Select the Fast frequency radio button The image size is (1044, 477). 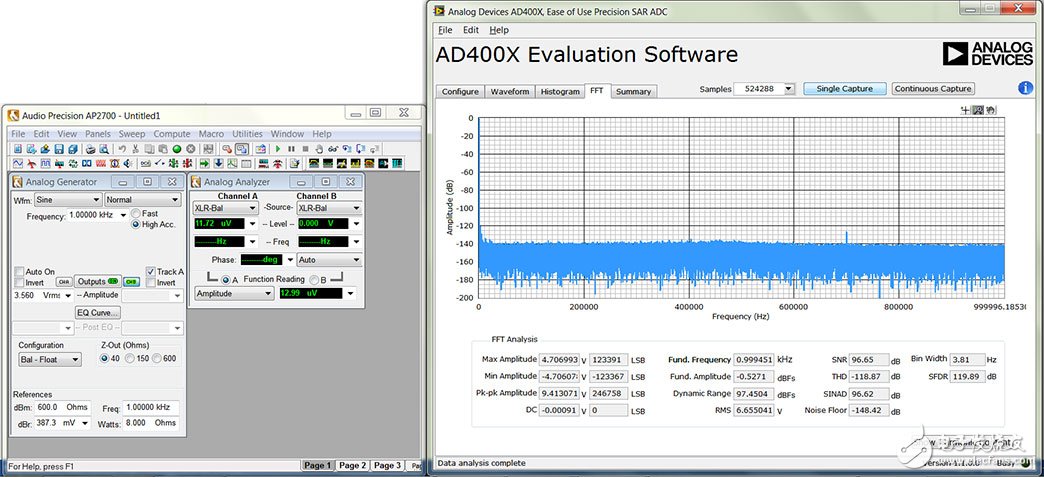(x=135, y=213)
